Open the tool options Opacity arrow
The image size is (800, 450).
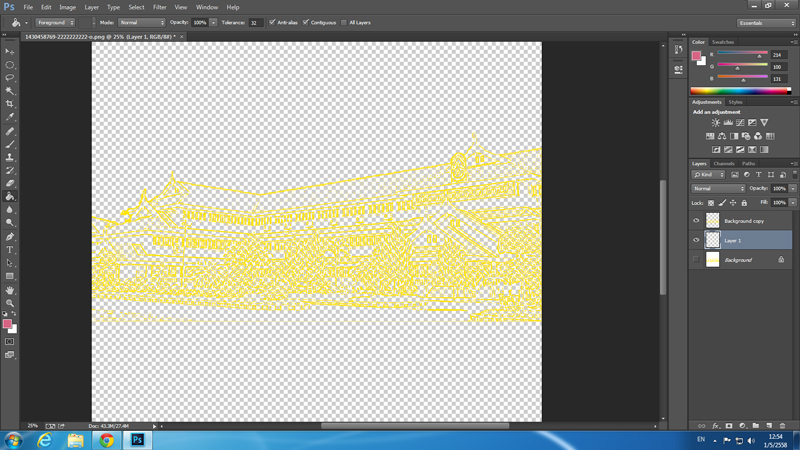[213, 22]
